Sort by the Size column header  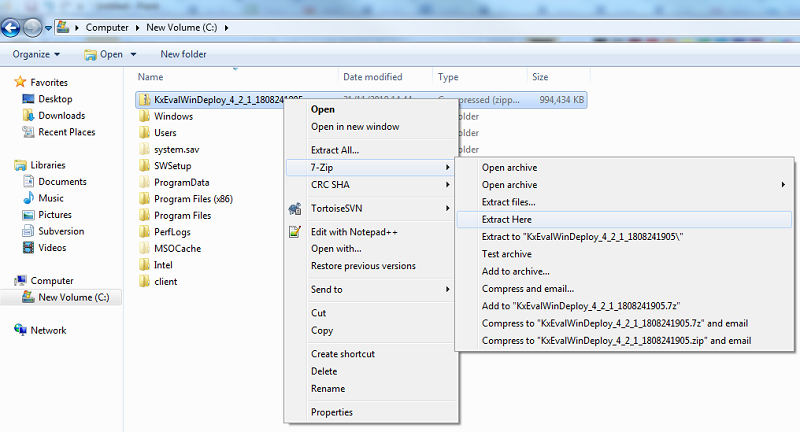540,77
